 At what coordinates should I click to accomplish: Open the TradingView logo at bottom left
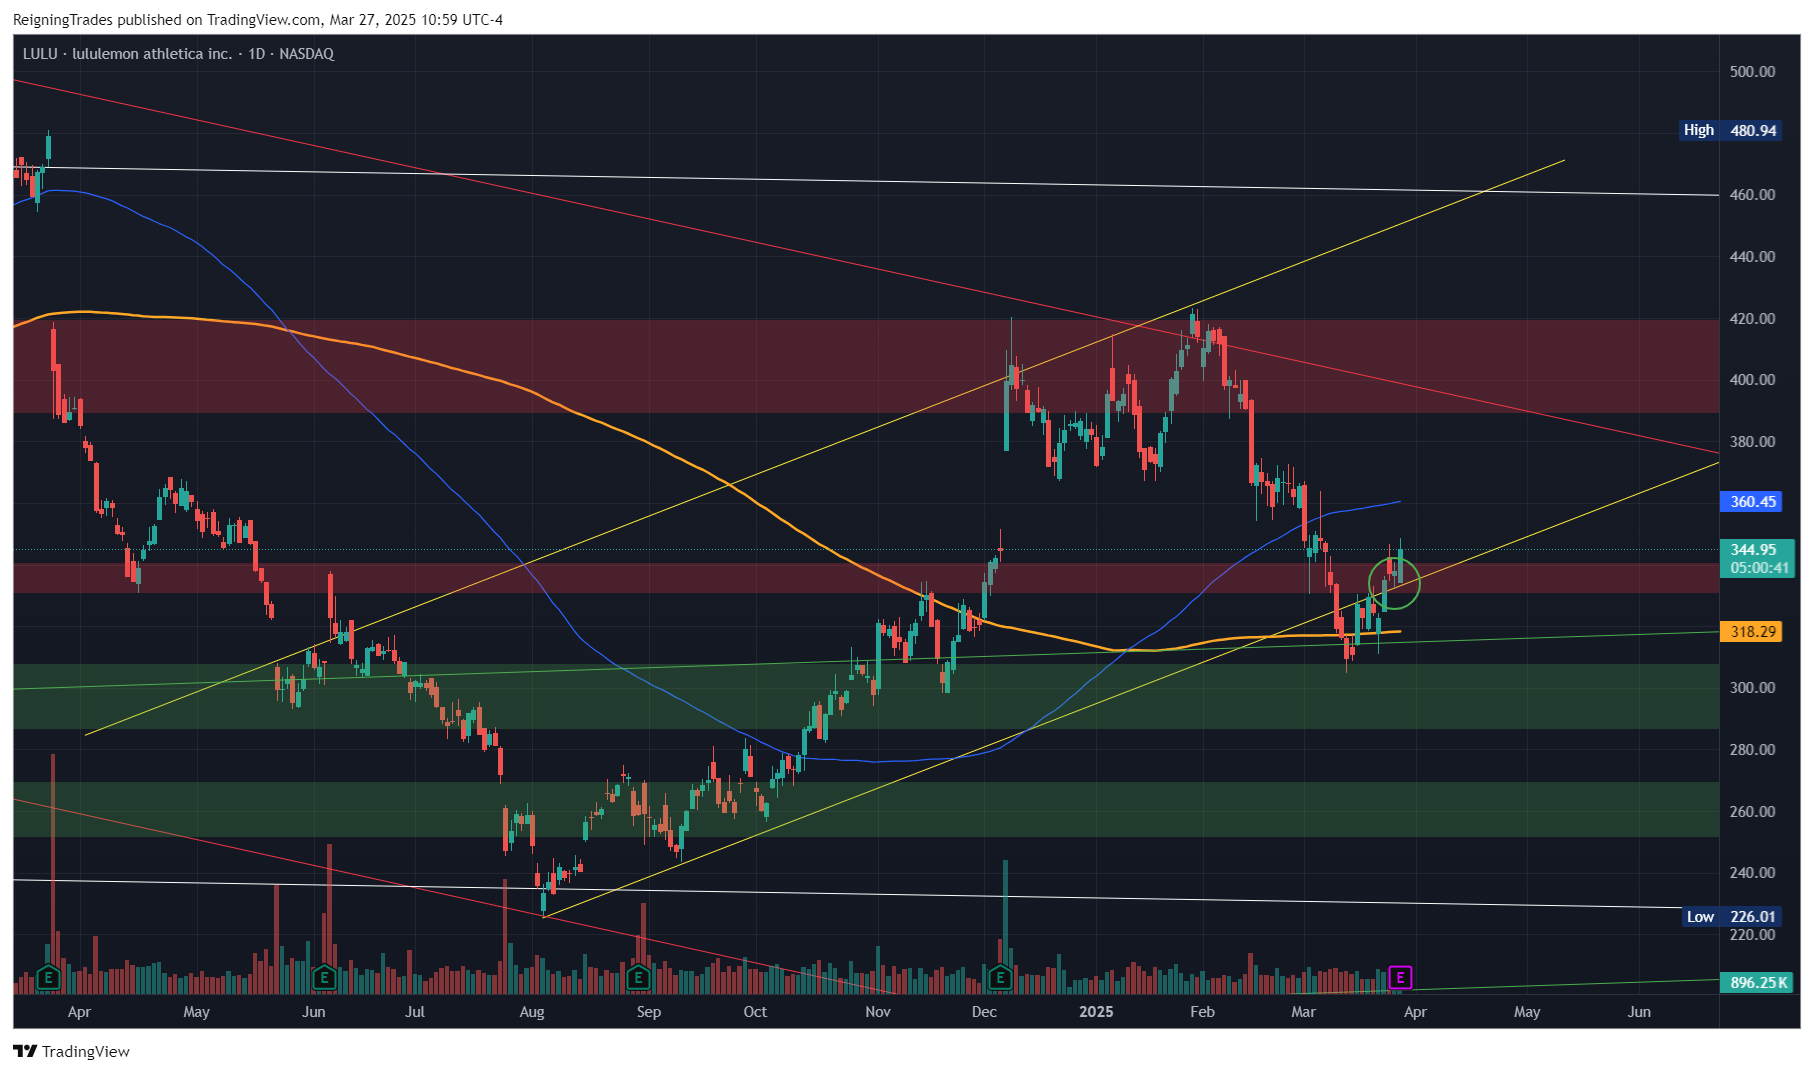[72, 1051]
